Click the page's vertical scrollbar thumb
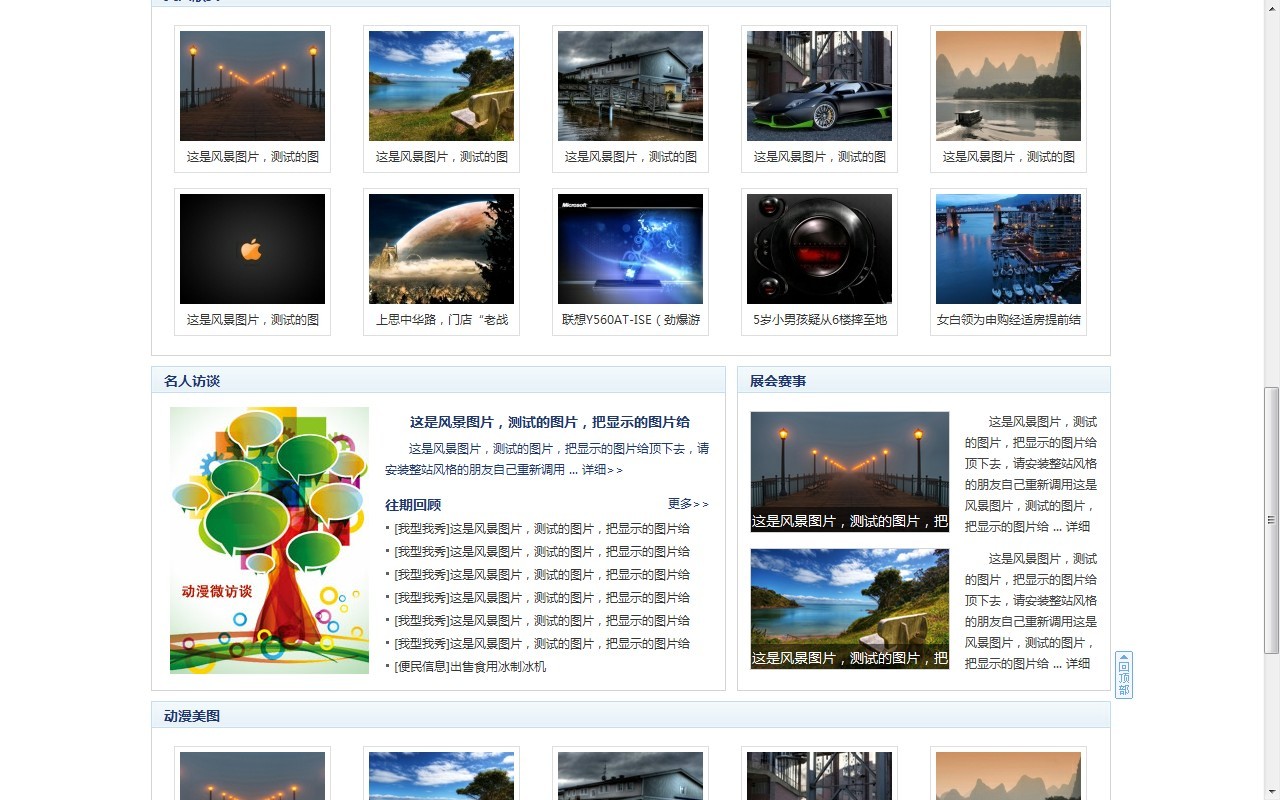 click(1271, 520)
